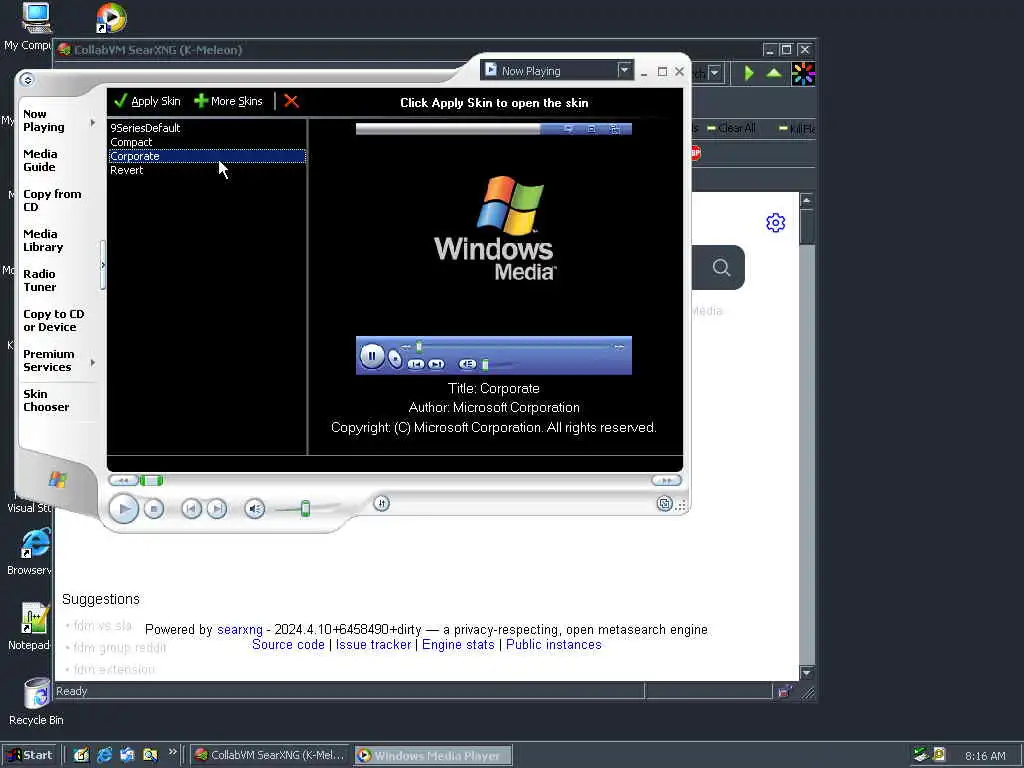Select the Corporate skin entry

pos(207,156)
